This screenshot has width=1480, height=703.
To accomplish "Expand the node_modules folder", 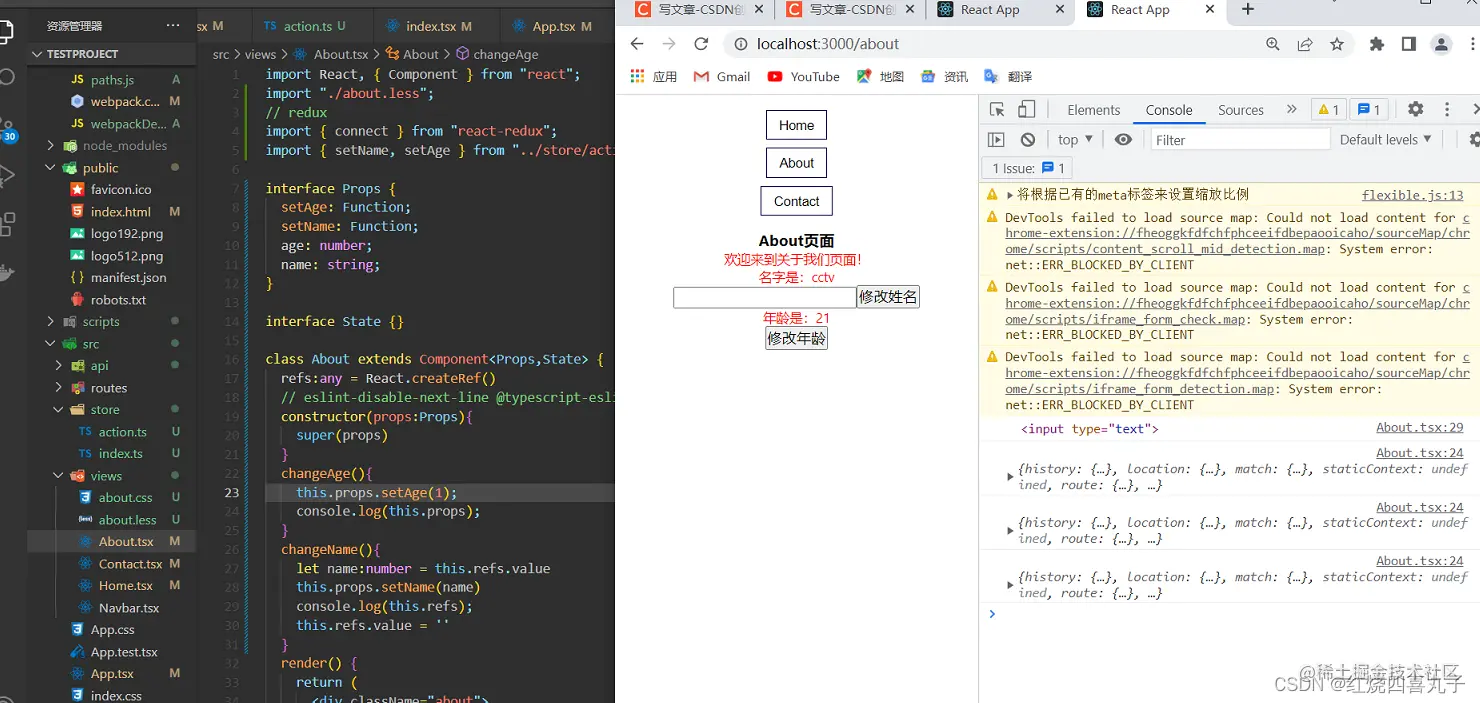I will [x=50, y=146].
